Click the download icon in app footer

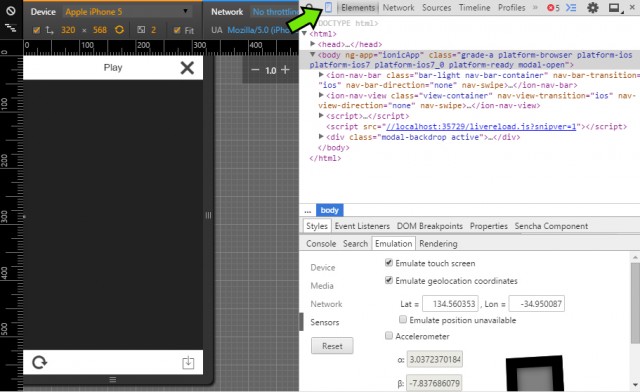188,362
